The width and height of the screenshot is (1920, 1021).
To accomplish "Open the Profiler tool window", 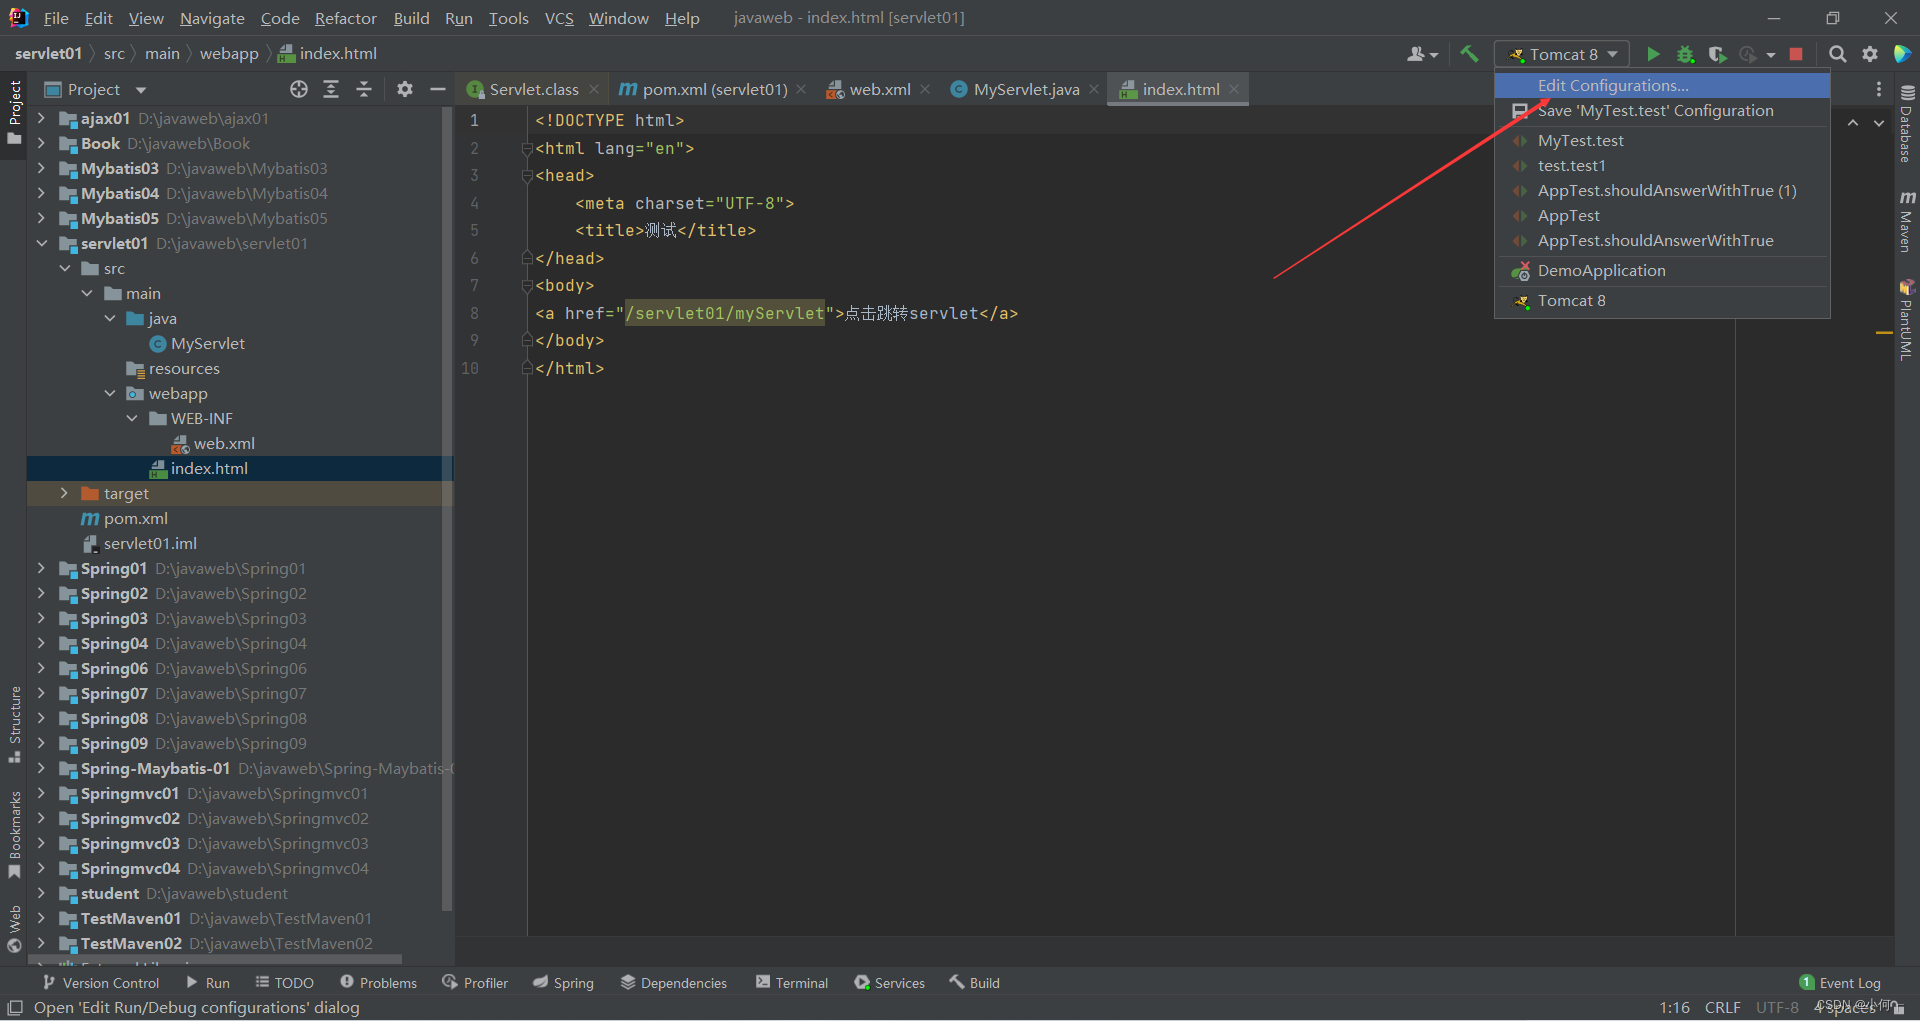I will pos(475,983).
